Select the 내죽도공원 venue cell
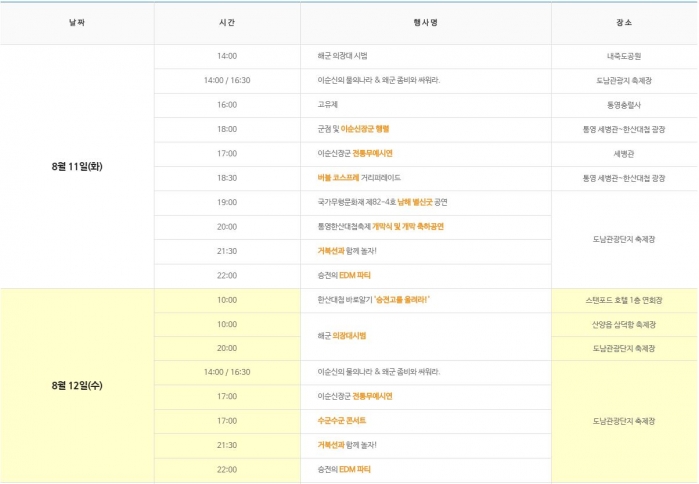The width and height of the screenshot is (699, 484). click(624, 57)
